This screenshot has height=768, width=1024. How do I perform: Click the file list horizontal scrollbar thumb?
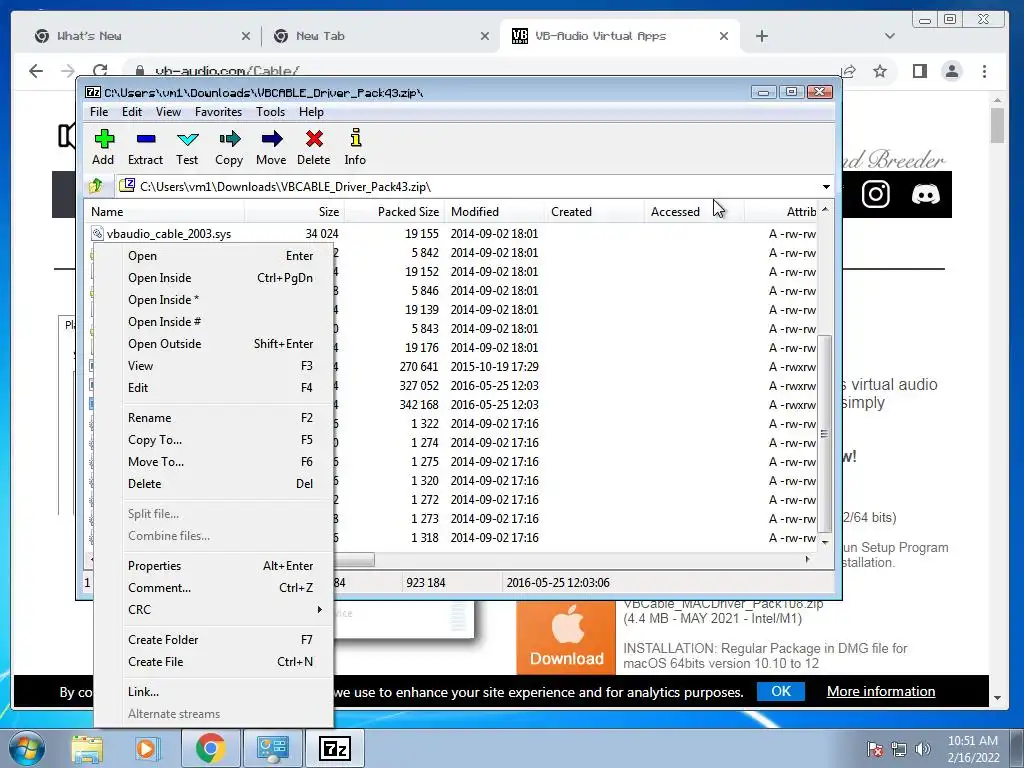[354, 560]
